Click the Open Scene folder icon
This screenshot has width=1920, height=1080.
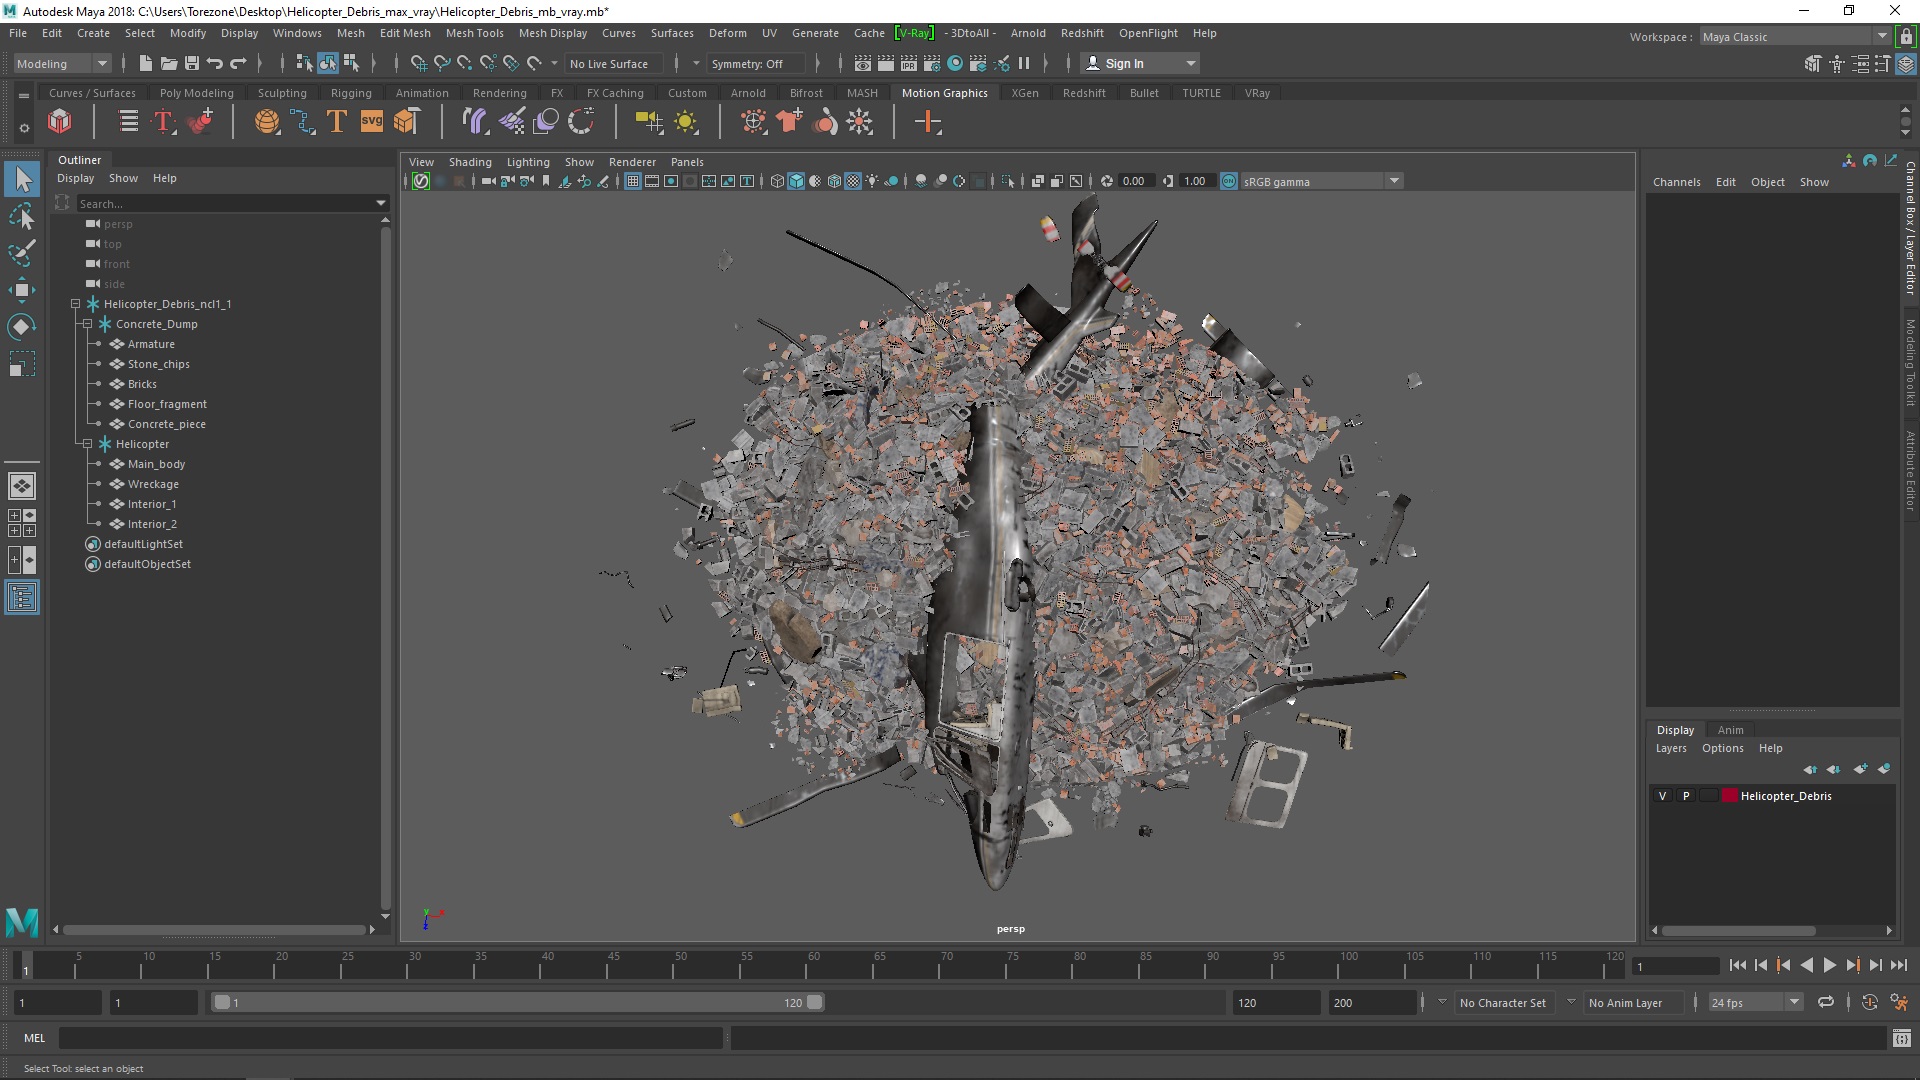click(169, 63)
